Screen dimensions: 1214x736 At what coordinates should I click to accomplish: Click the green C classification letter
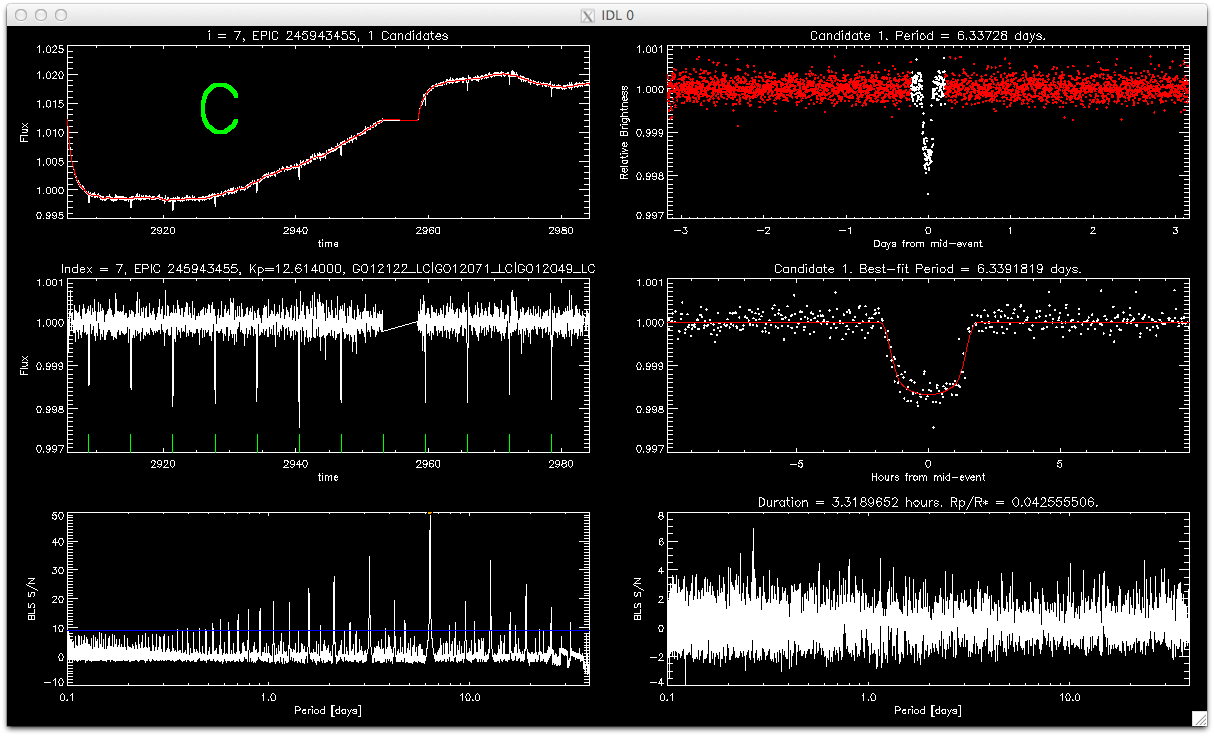[x=218, y=108]
